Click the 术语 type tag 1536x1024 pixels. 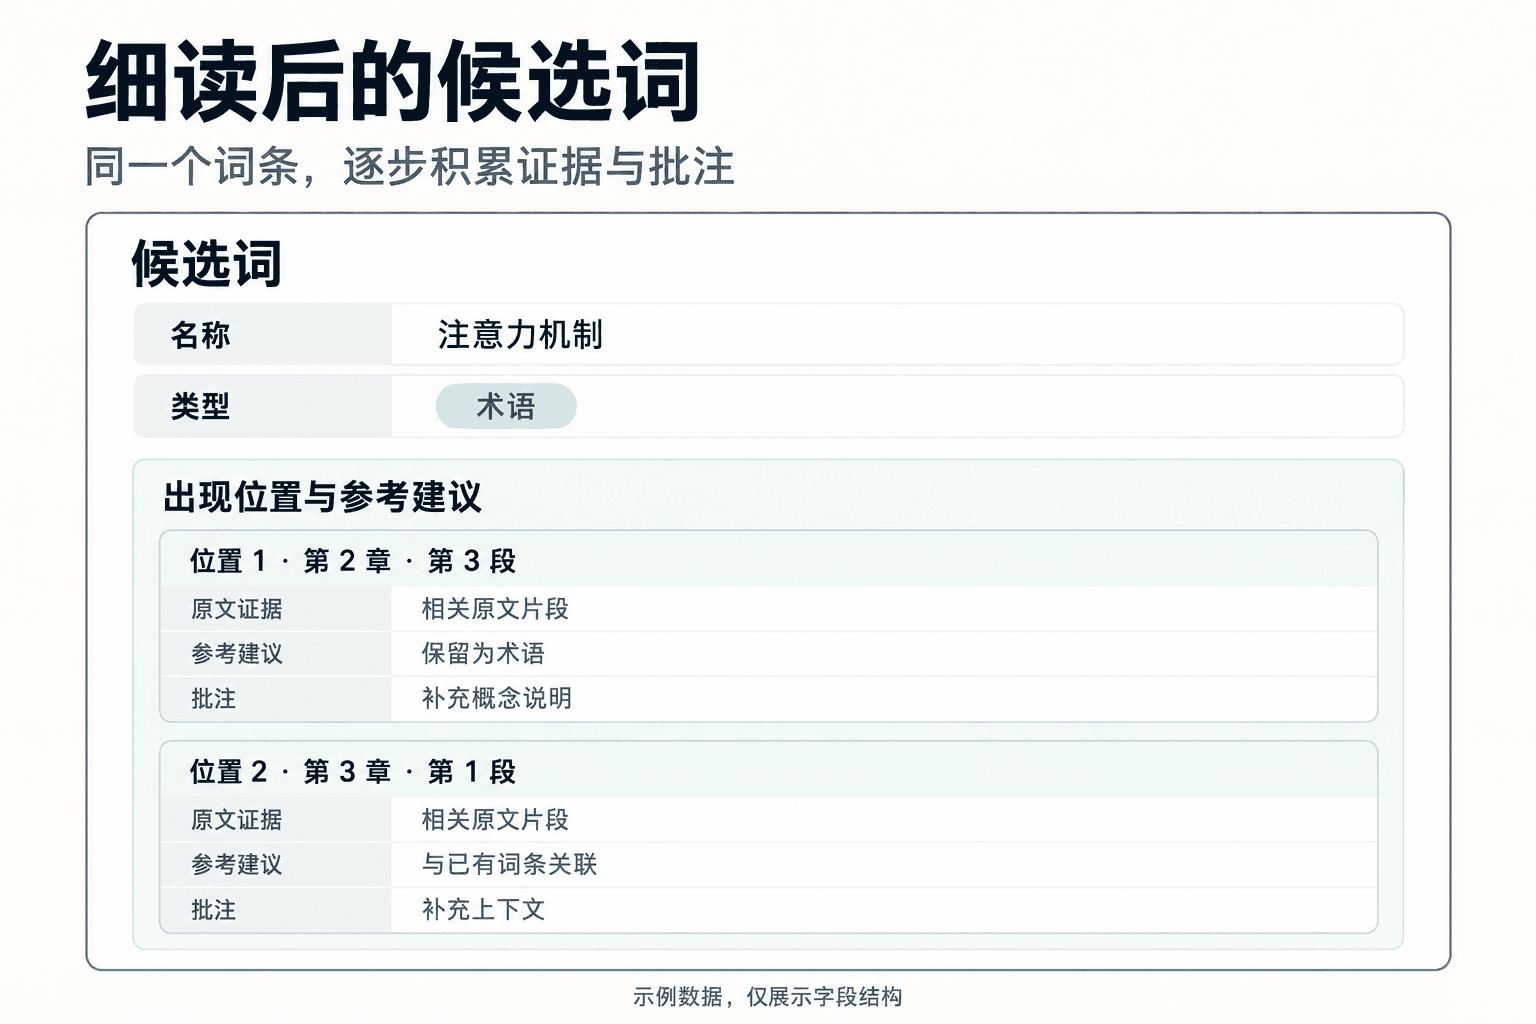pos(506,406)
